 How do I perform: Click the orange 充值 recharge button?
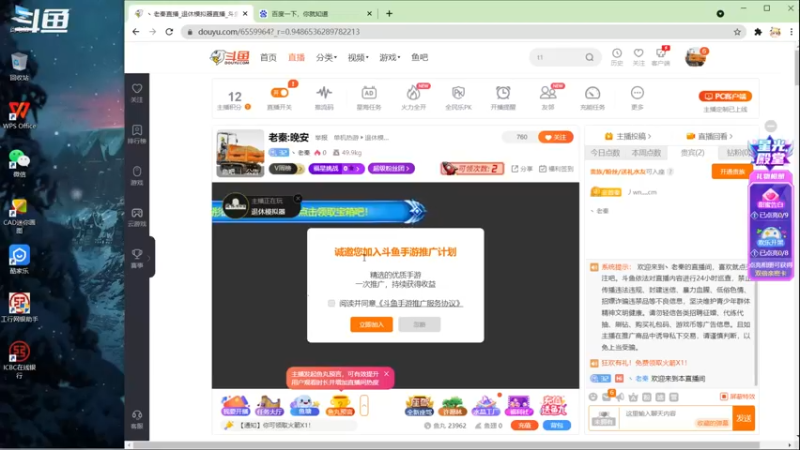(524, 426)
